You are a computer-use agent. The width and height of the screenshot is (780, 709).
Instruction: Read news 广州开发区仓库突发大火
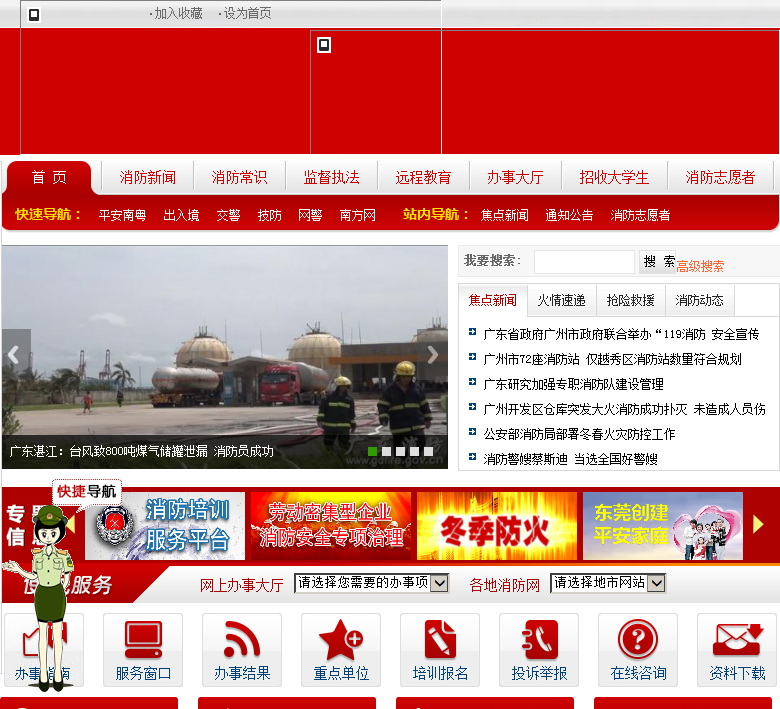(624, 409)
